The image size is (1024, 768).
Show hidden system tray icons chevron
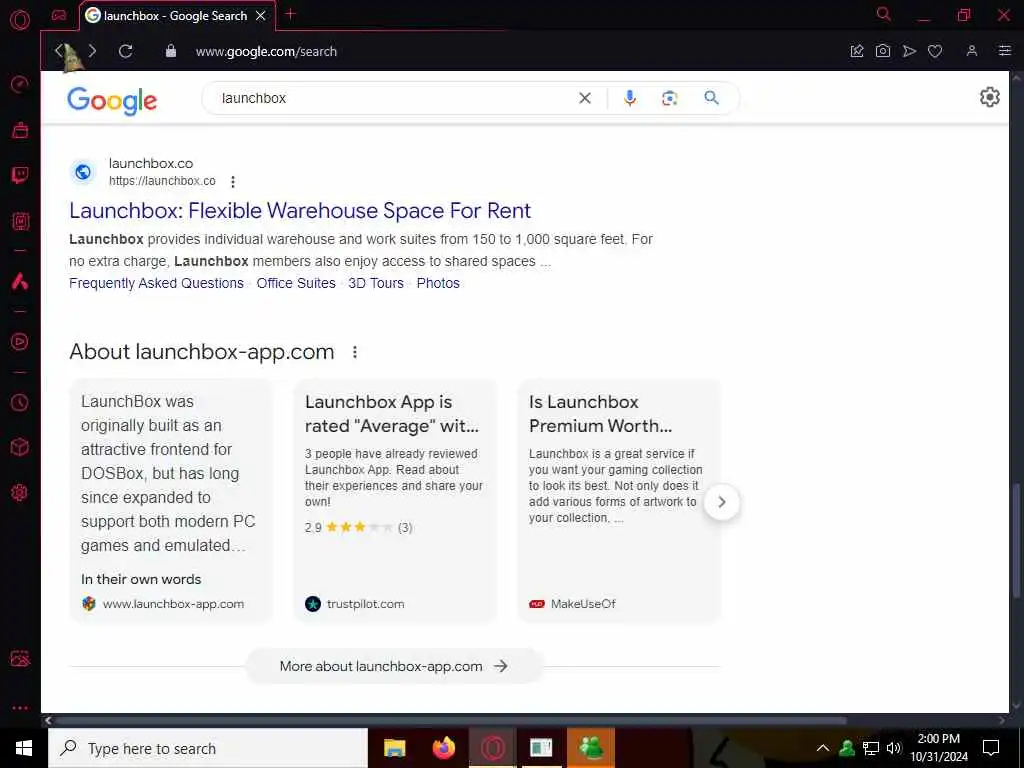[823, 748]
